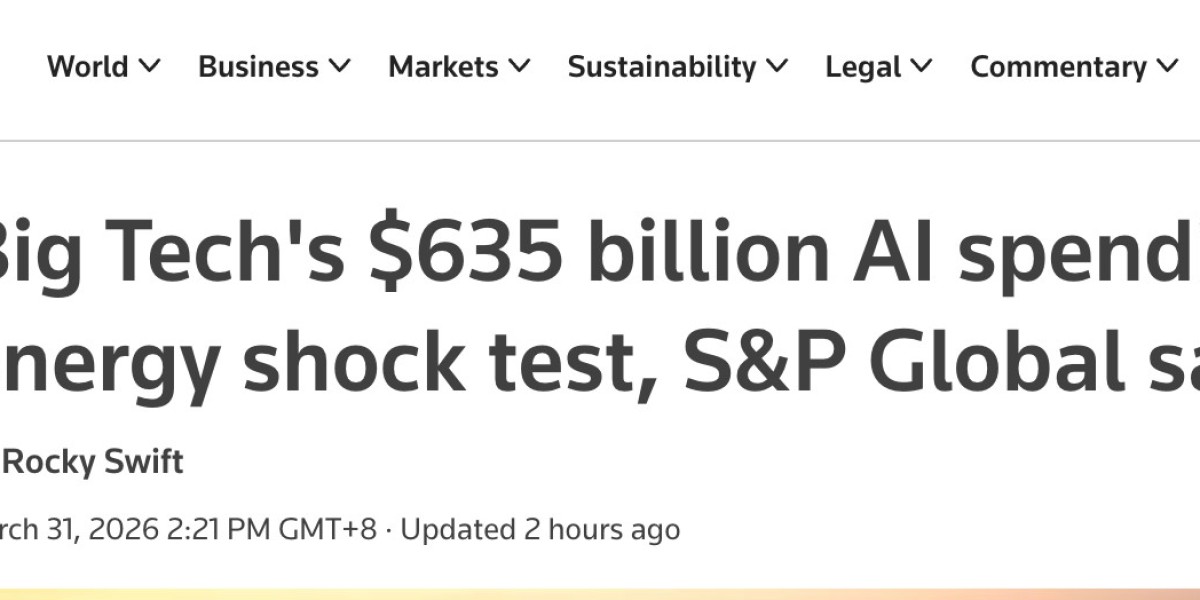Click the article image strip below the dateline
The width and height of the screenshot is (1200, 600).
point(600,593)
